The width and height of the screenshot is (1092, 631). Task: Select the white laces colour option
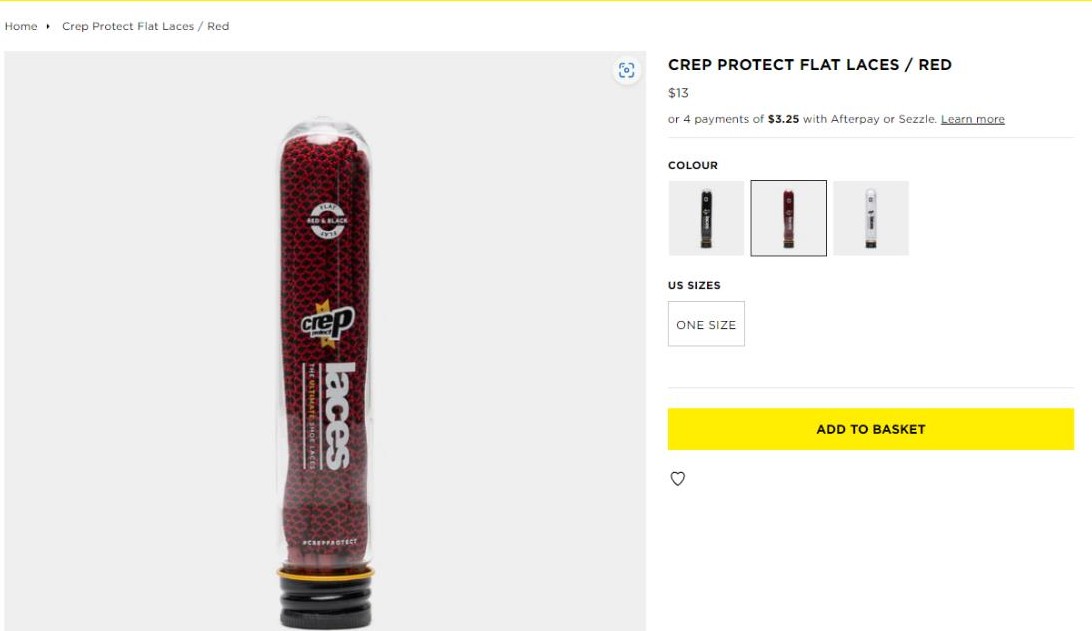click(x=871, y=218)
